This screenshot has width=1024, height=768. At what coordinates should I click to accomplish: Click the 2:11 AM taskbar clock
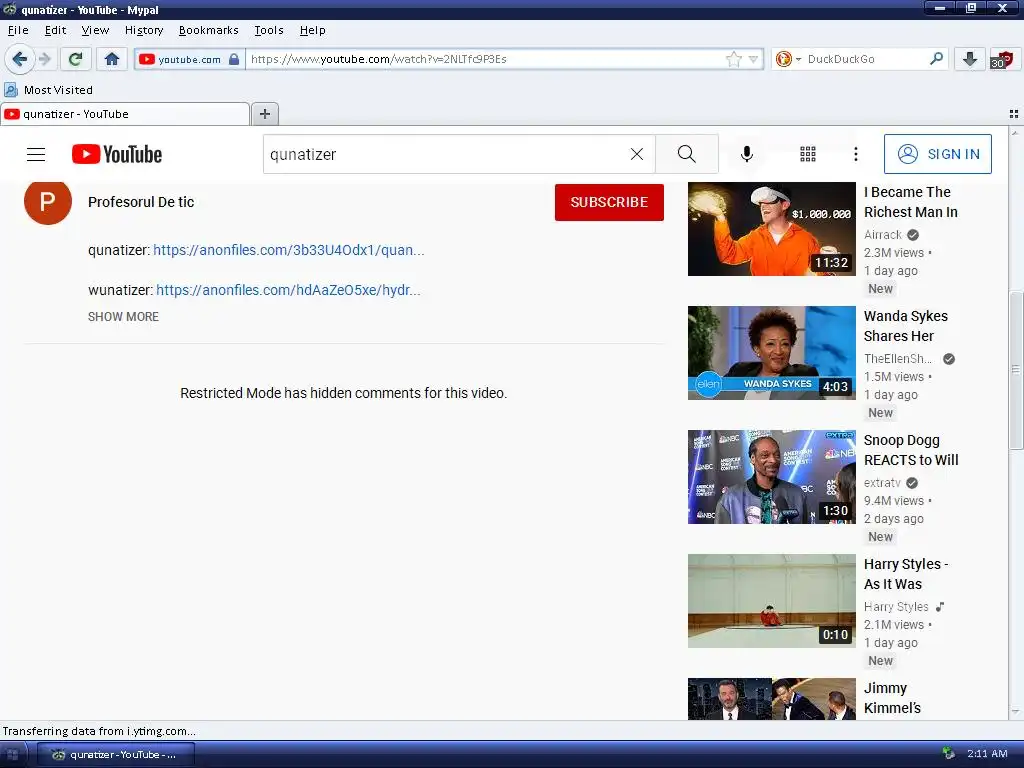coord(987,754)
